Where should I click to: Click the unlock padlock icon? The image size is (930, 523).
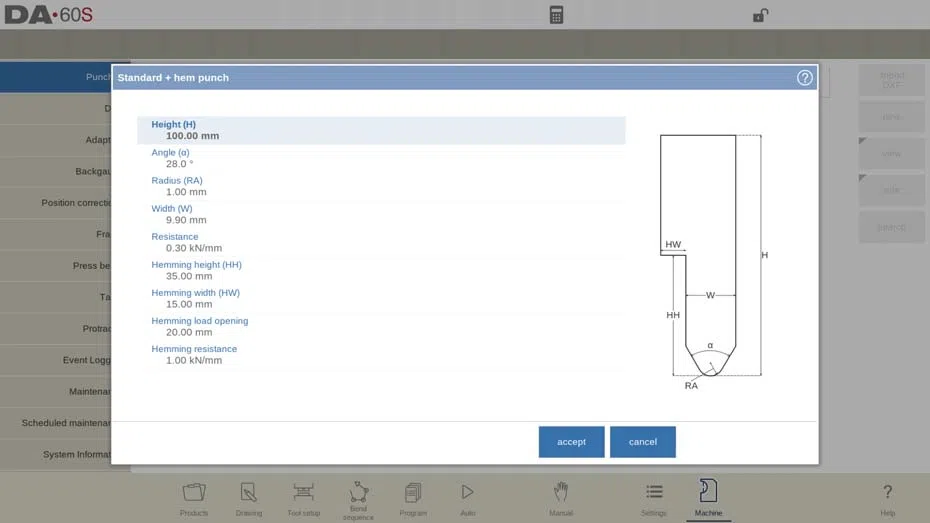[x=760, y=15]
